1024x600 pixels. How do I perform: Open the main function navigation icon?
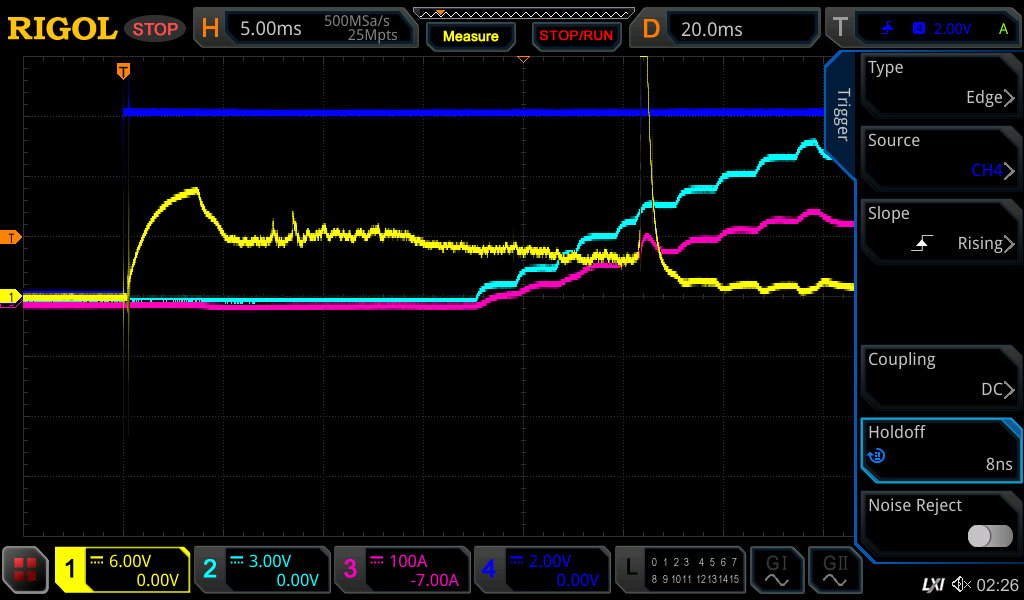coord(26,570)
